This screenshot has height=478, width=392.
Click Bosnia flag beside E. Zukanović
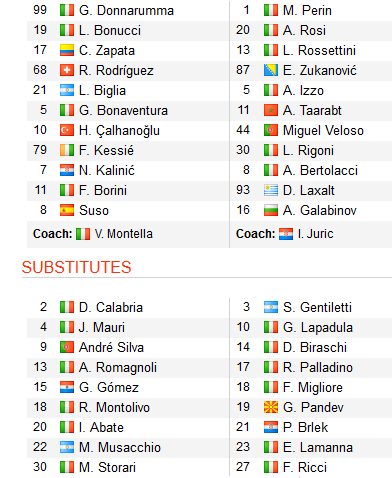pos(271,70)
